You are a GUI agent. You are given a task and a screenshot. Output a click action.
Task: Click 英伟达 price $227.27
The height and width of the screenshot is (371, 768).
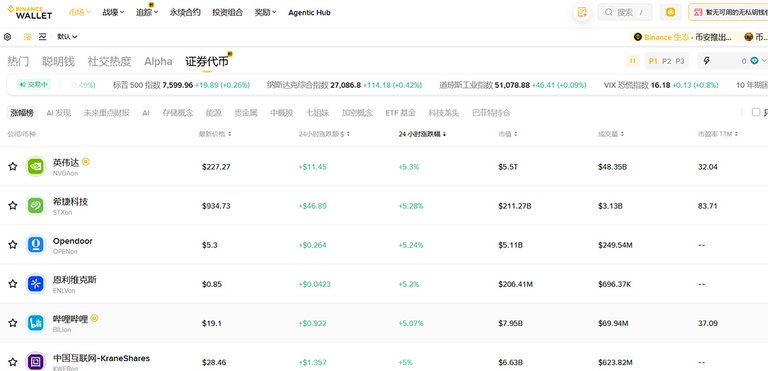[x=216, y=167]
